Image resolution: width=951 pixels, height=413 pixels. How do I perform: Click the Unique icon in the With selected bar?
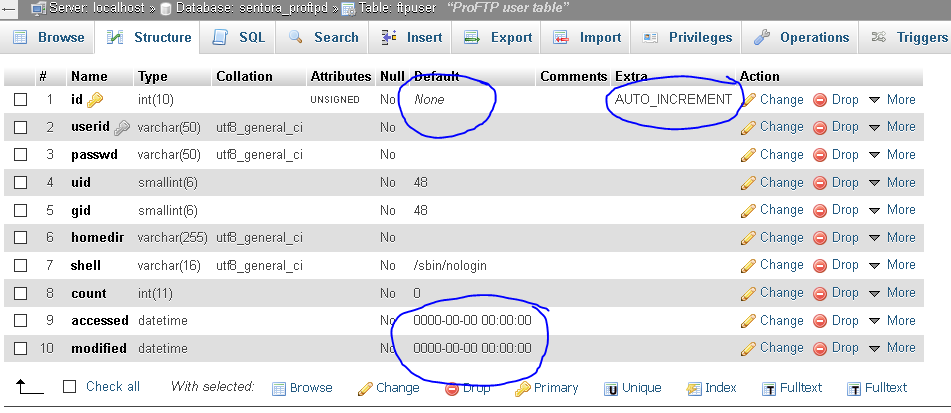click(611, 389)
